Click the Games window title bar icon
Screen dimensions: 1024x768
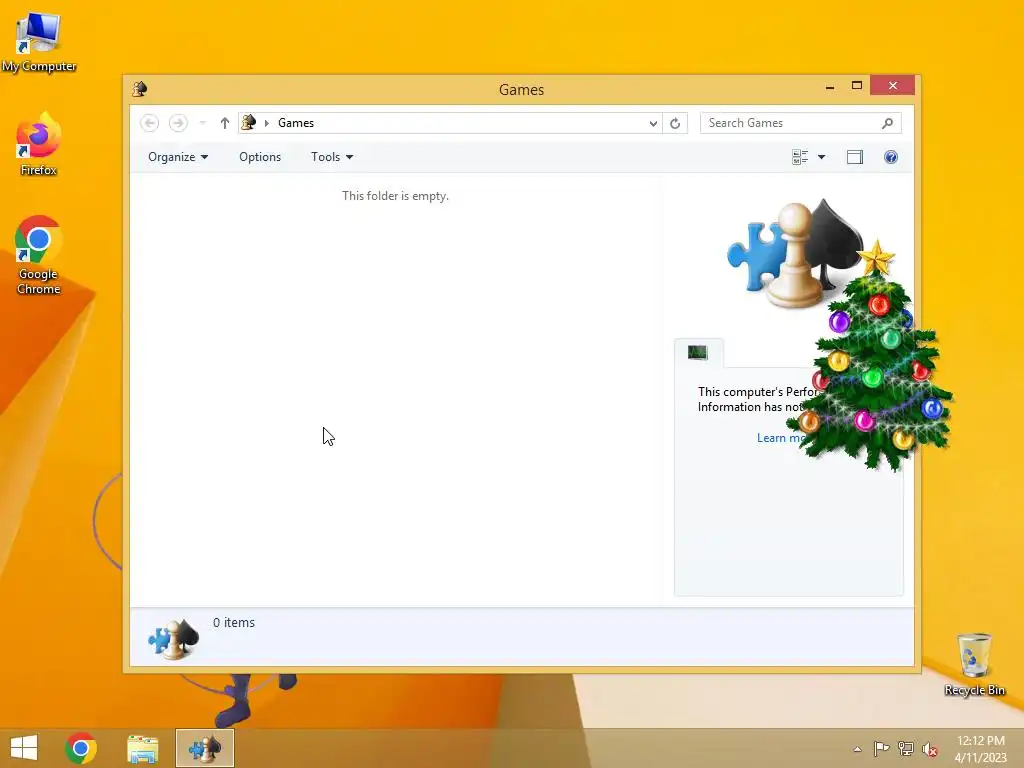click(x=140, y=89)
